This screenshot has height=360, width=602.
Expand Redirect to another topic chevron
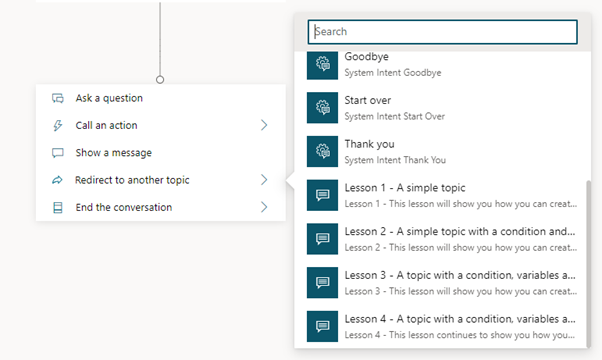click(x=264, y=180)
